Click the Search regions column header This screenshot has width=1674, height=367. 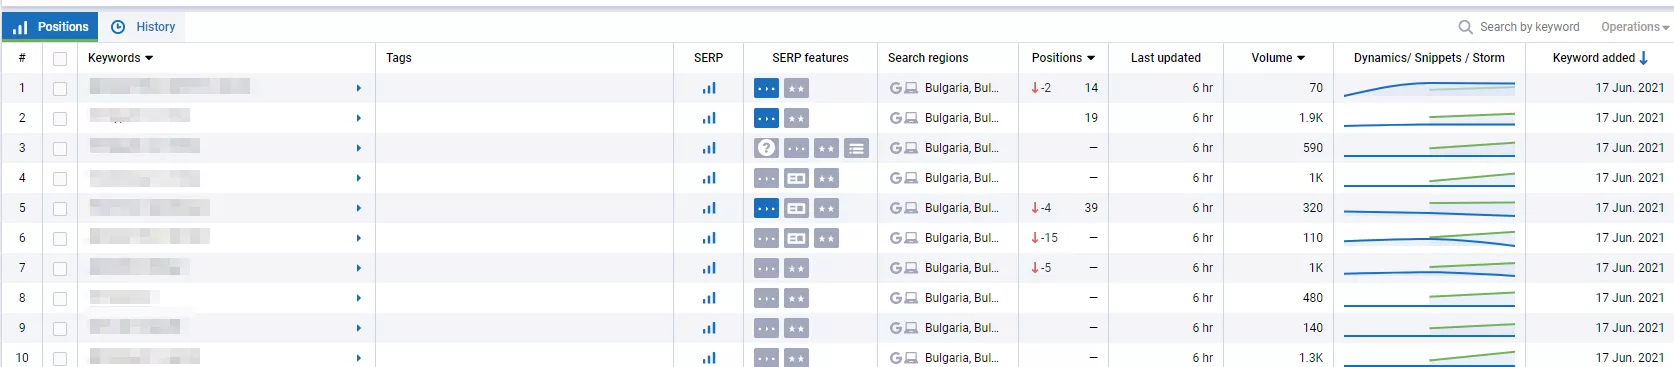928,58
